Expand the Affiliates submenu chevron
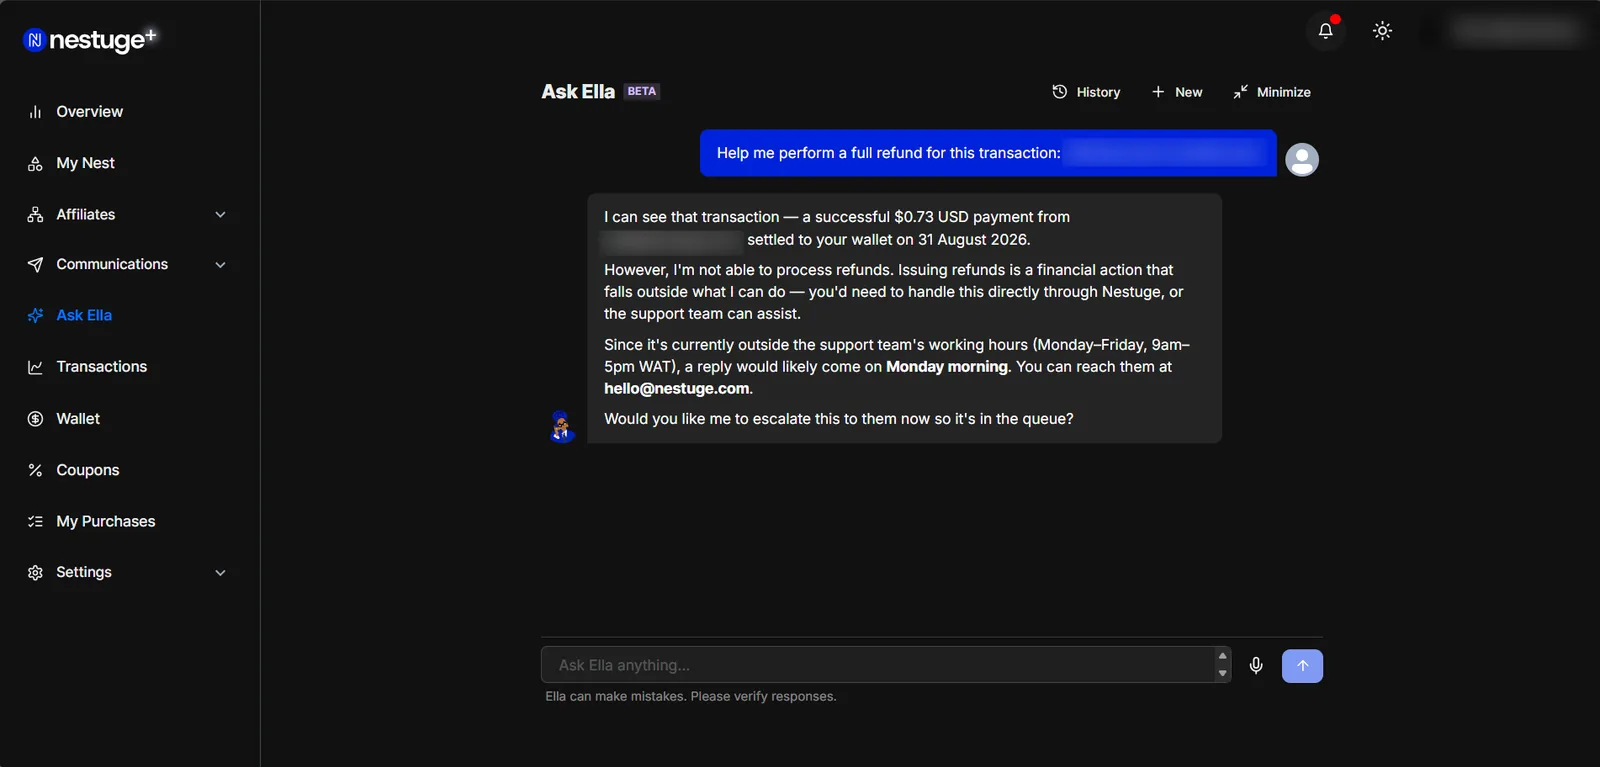The height and width of the screenshot is (767, 1600). pos(220,215)
